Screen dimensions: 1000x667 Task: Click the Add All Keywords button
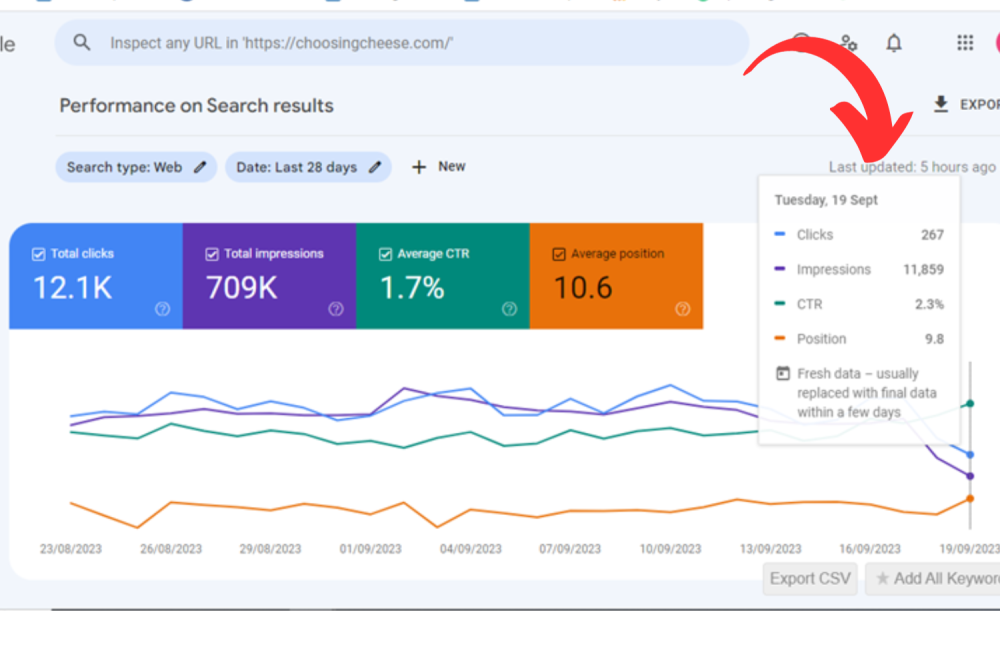point(935,578)
